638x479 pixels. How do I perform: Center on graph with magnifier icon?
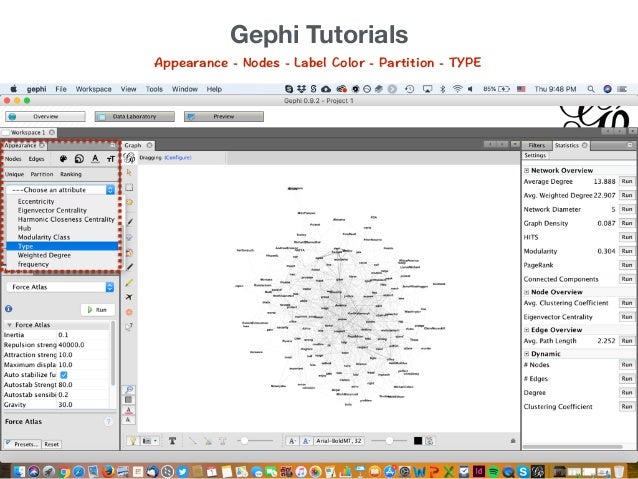pyautogui.click(x=129, y=389)
